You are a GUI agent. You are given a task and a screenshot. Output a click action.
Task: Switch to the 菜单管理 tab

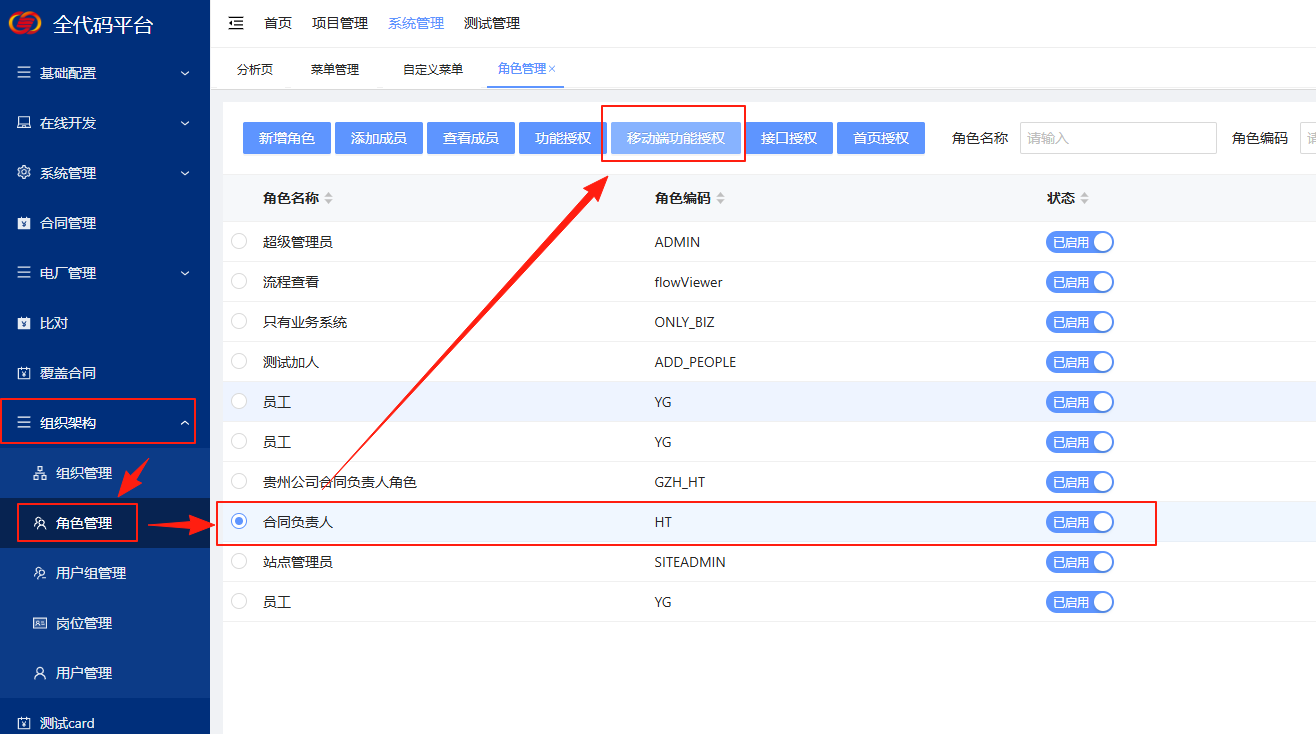(334, 69)
